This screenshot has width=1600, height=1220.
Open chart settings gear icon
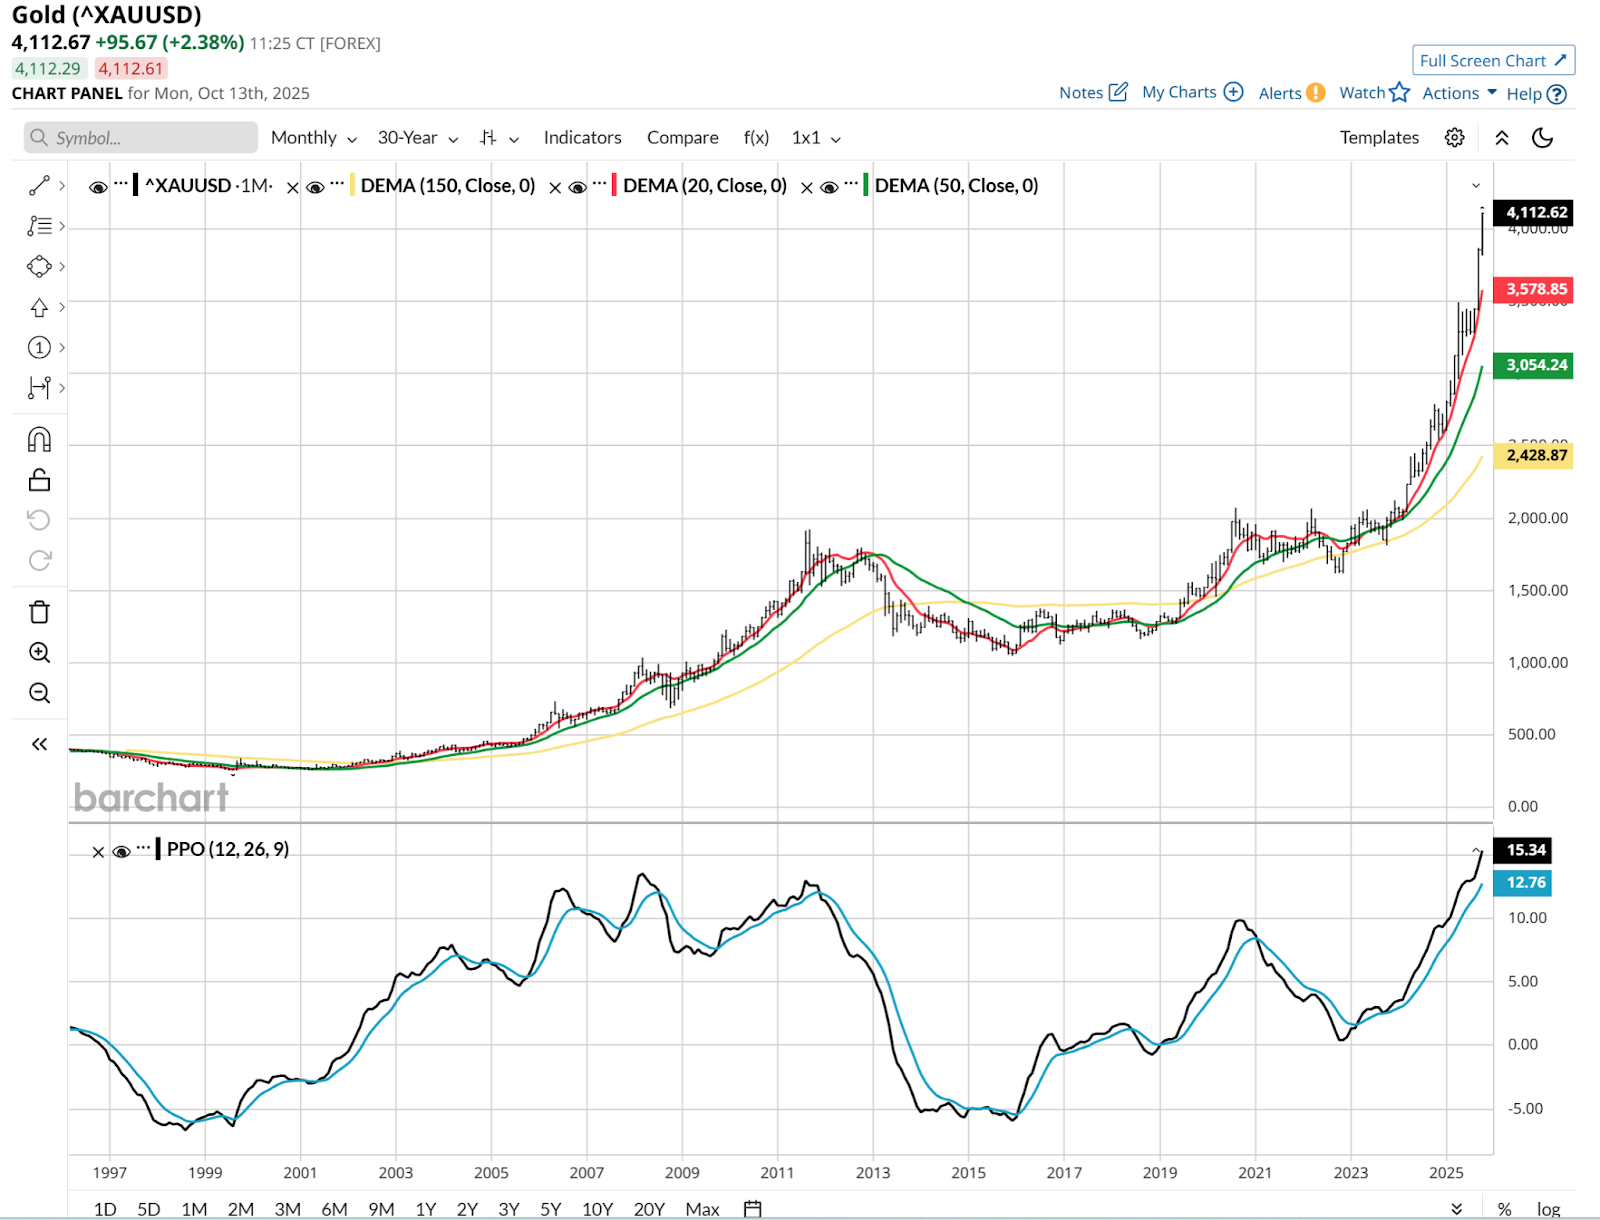[1455, 138]
